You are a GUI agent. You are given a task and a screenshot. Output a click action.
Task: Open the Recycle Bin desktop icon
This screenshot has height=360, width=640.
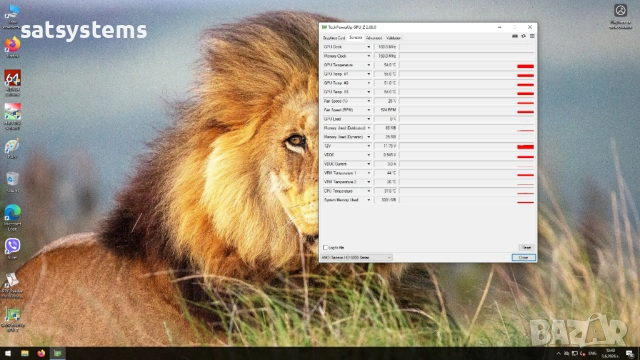coord(12,182)
